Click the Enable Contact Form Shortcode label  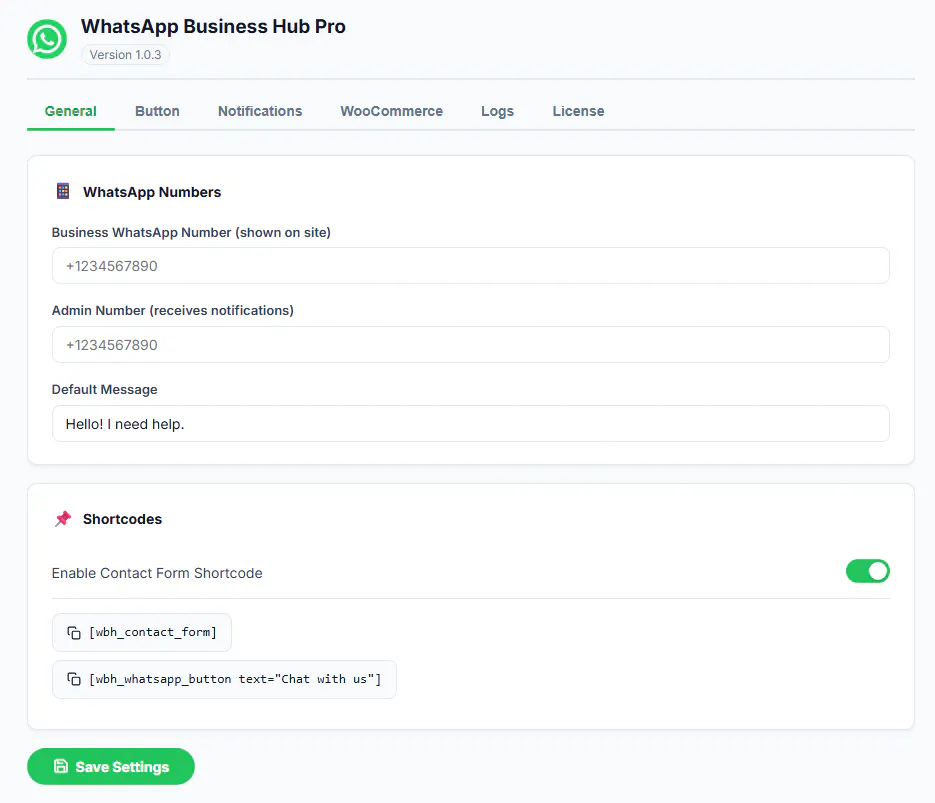point(157,573)
